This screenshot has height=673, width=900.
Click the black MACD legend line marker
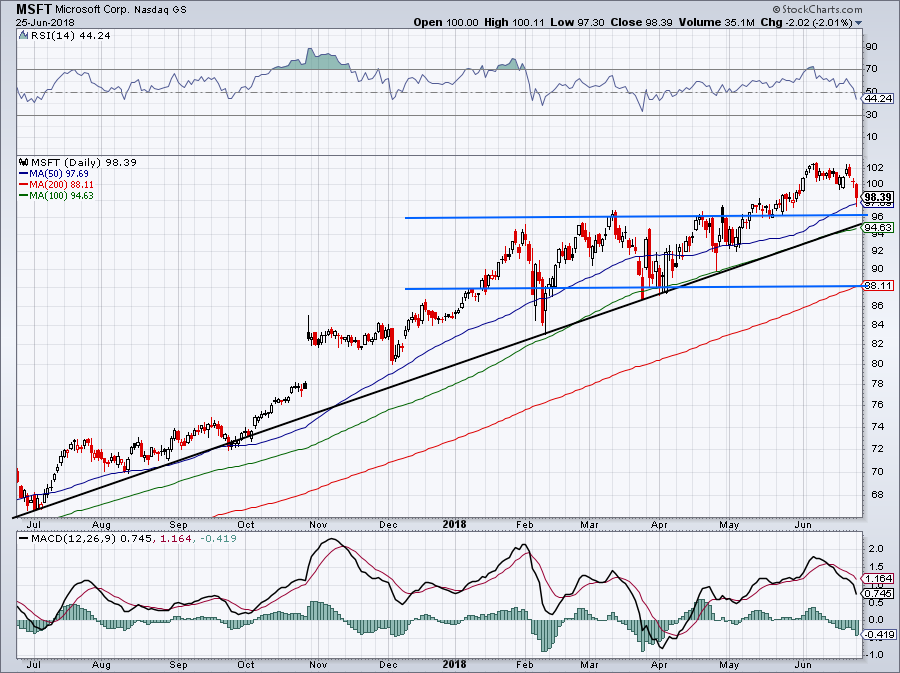pos(24,539)
